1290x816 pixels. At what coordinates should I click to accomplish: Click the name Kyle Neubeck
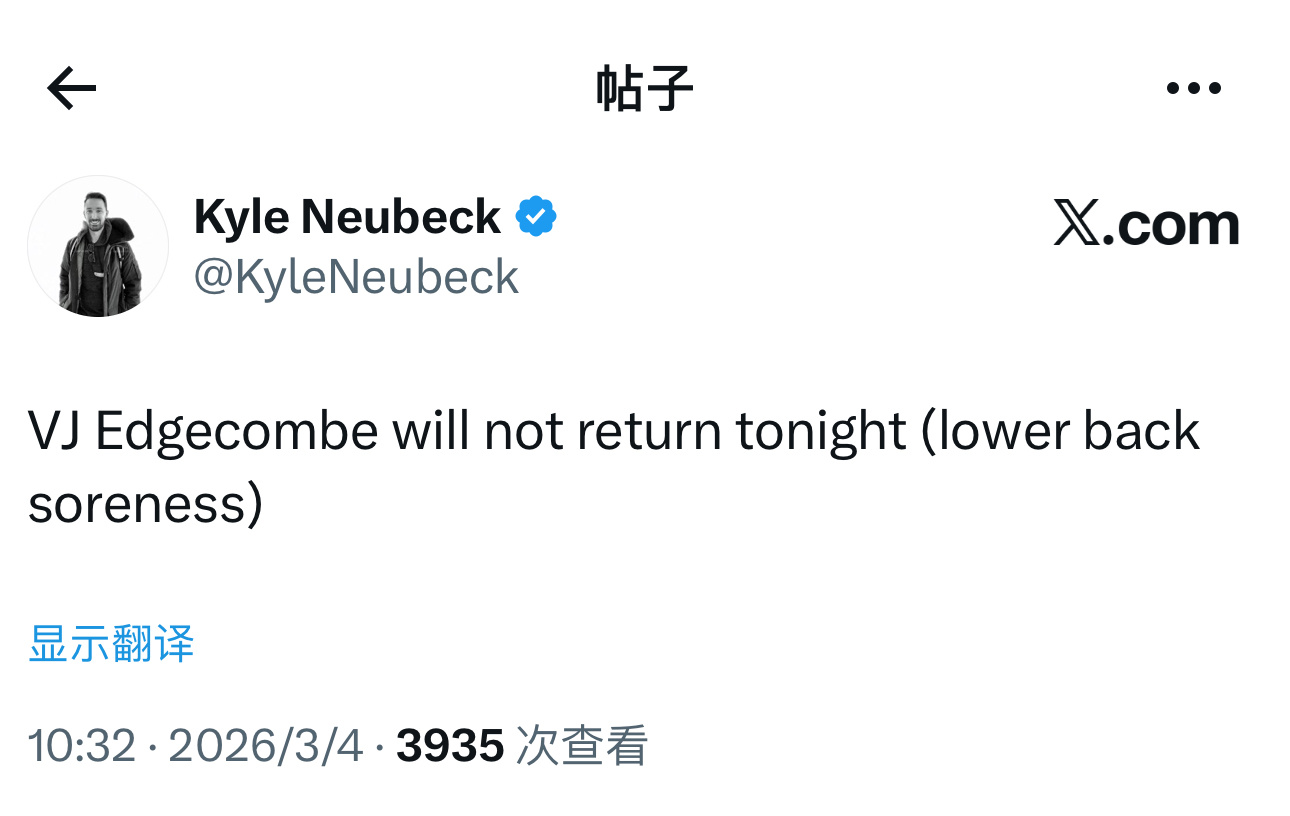click(x=348, y=216)
